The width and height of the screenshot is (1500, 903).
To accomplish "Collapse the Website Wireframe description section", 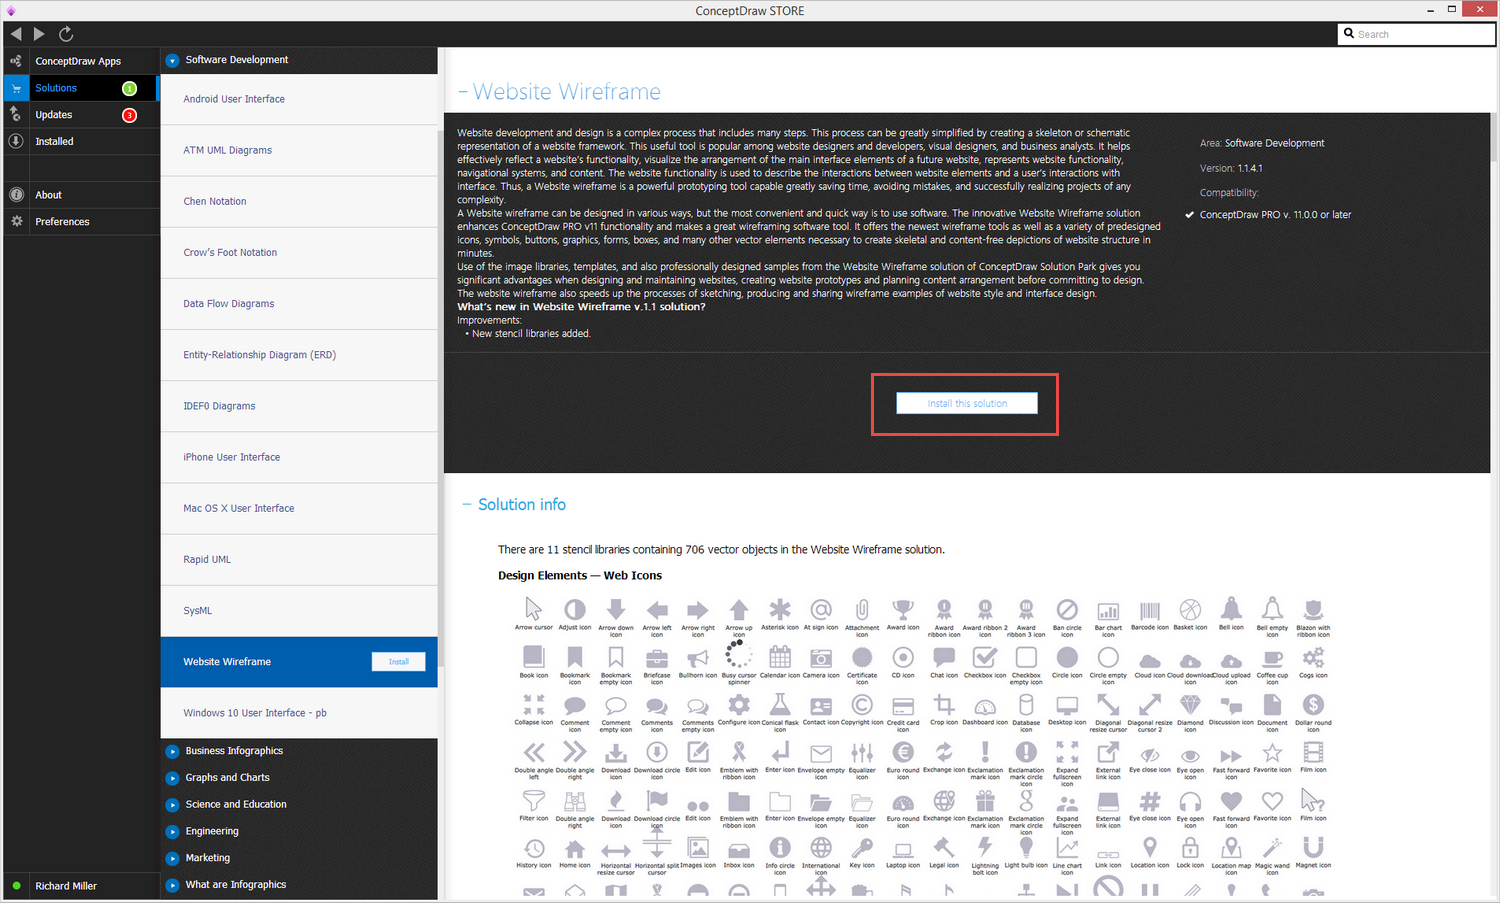I will point(463,92).
